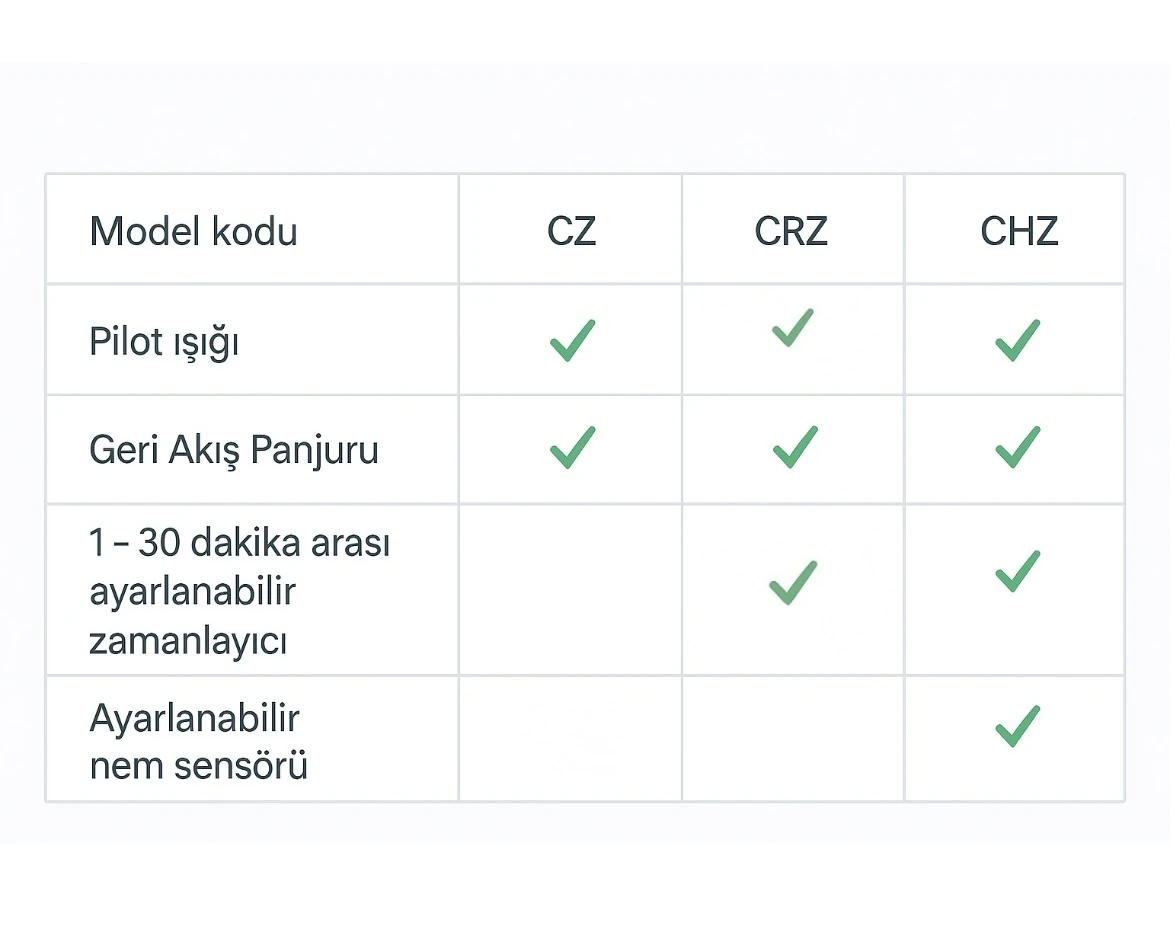Image resolution: width=1170 pixels, height=942 pixels.
Task: Click the Pilot ışığı checkmark under CHZ
Action: [1017, 340]
